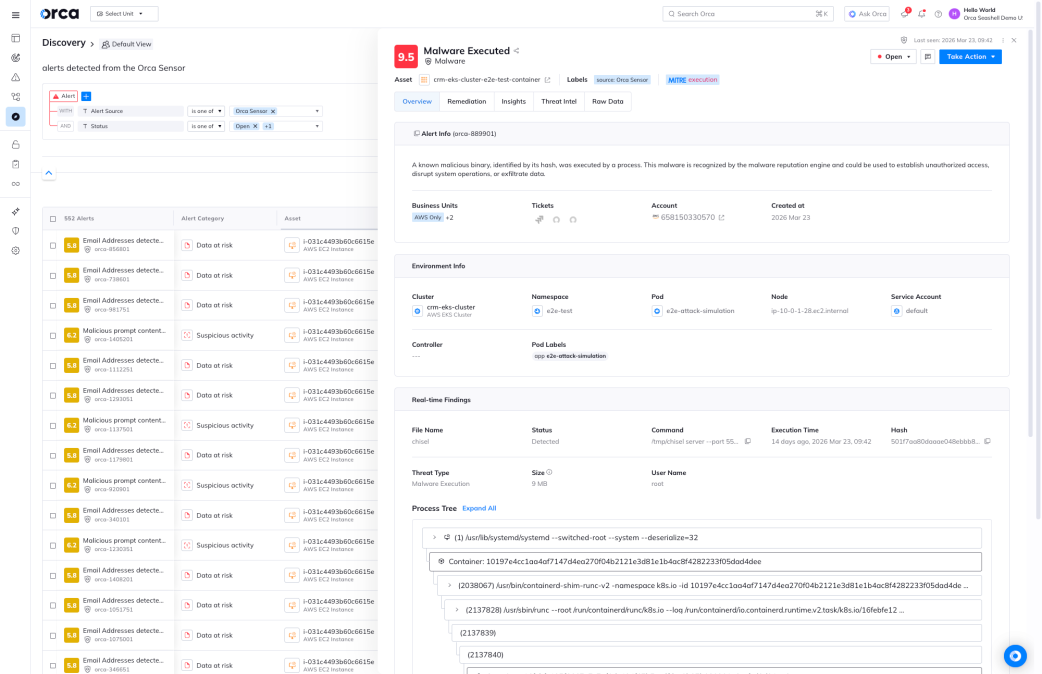Image resolution: width=1042 pixels, height=674 pixels.
Task: Open the Status 'is one of' operator dropdown
Action: (206, 126)
